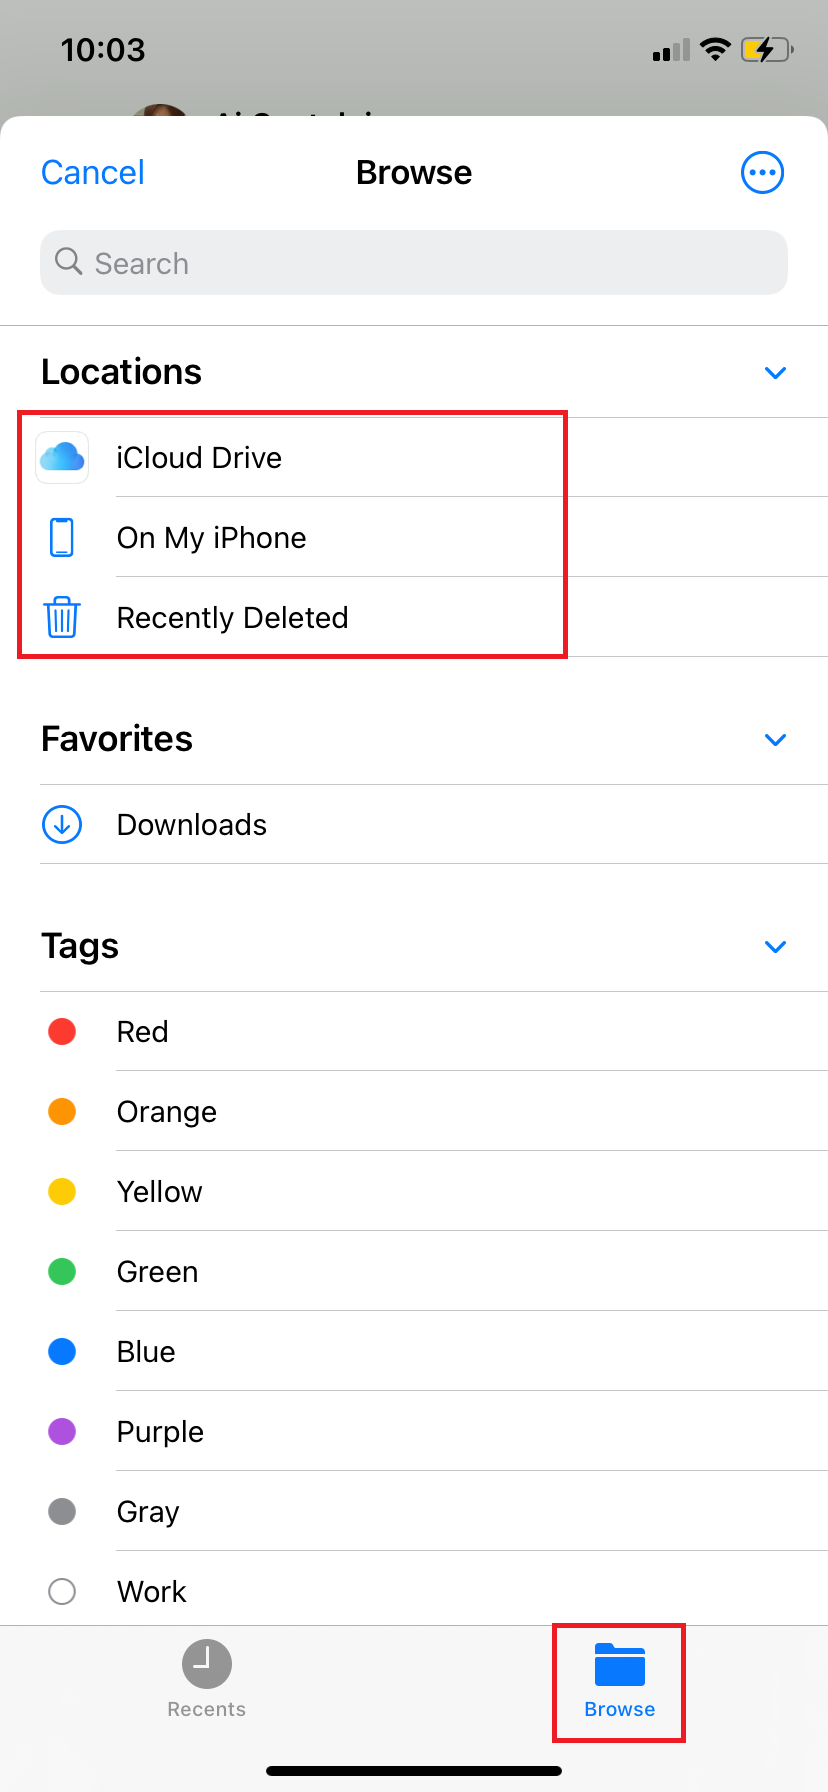Select the On My iPhone location

[211, 537]
